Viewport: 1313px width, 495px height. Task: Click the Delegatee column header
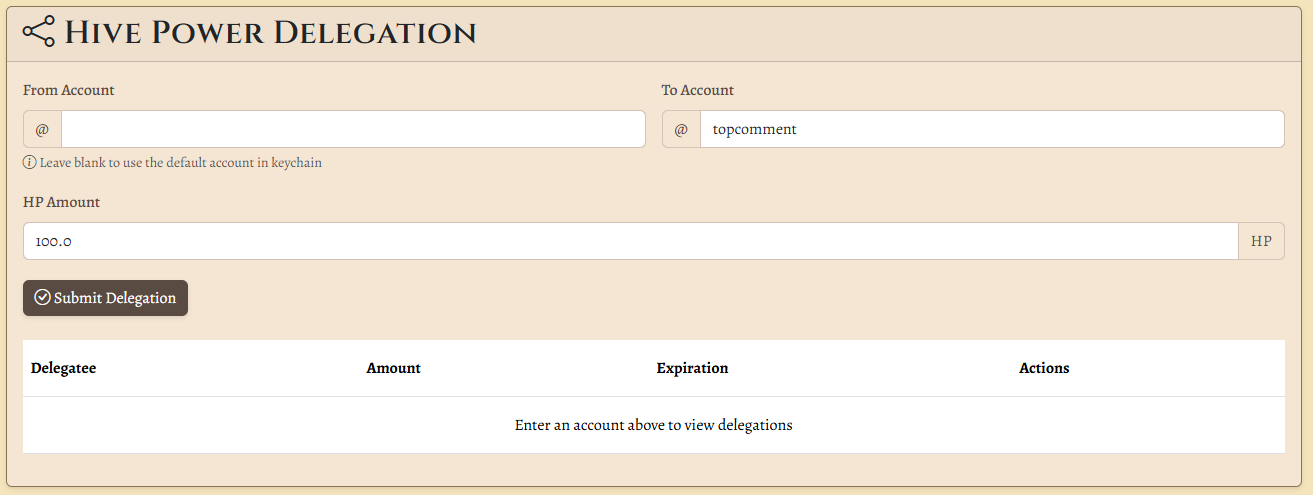click(64, 368)
